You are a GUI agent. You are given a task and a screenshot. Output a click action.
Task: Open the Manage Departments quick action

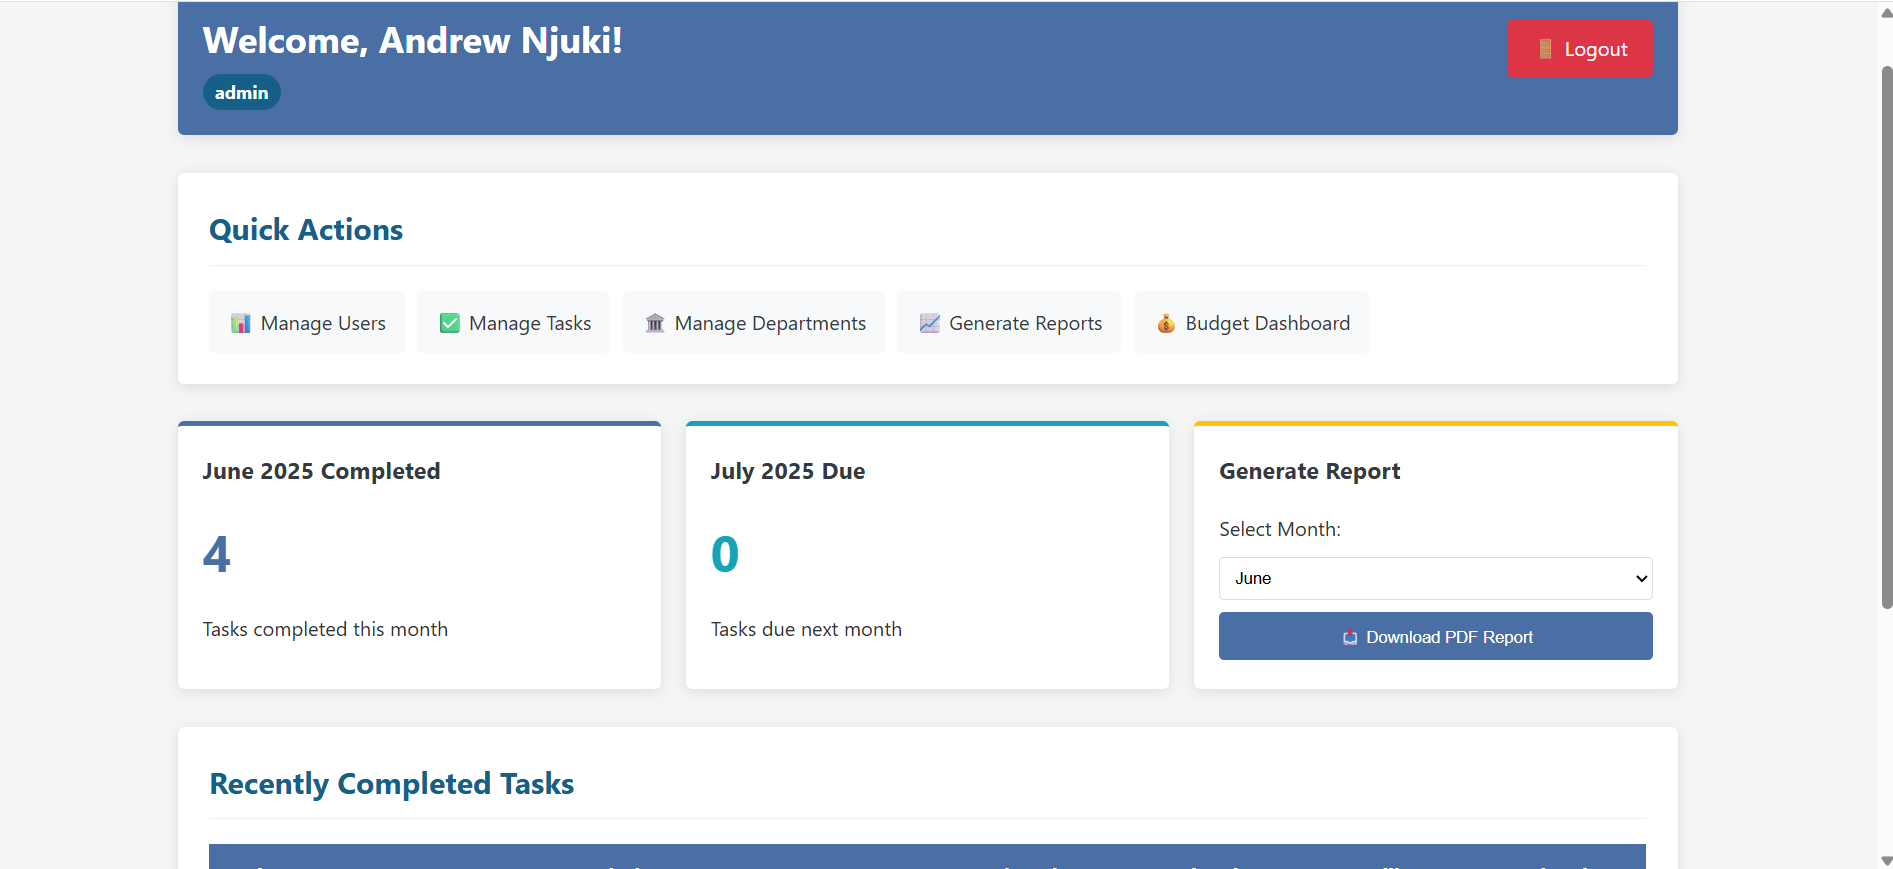coord(754,322)
